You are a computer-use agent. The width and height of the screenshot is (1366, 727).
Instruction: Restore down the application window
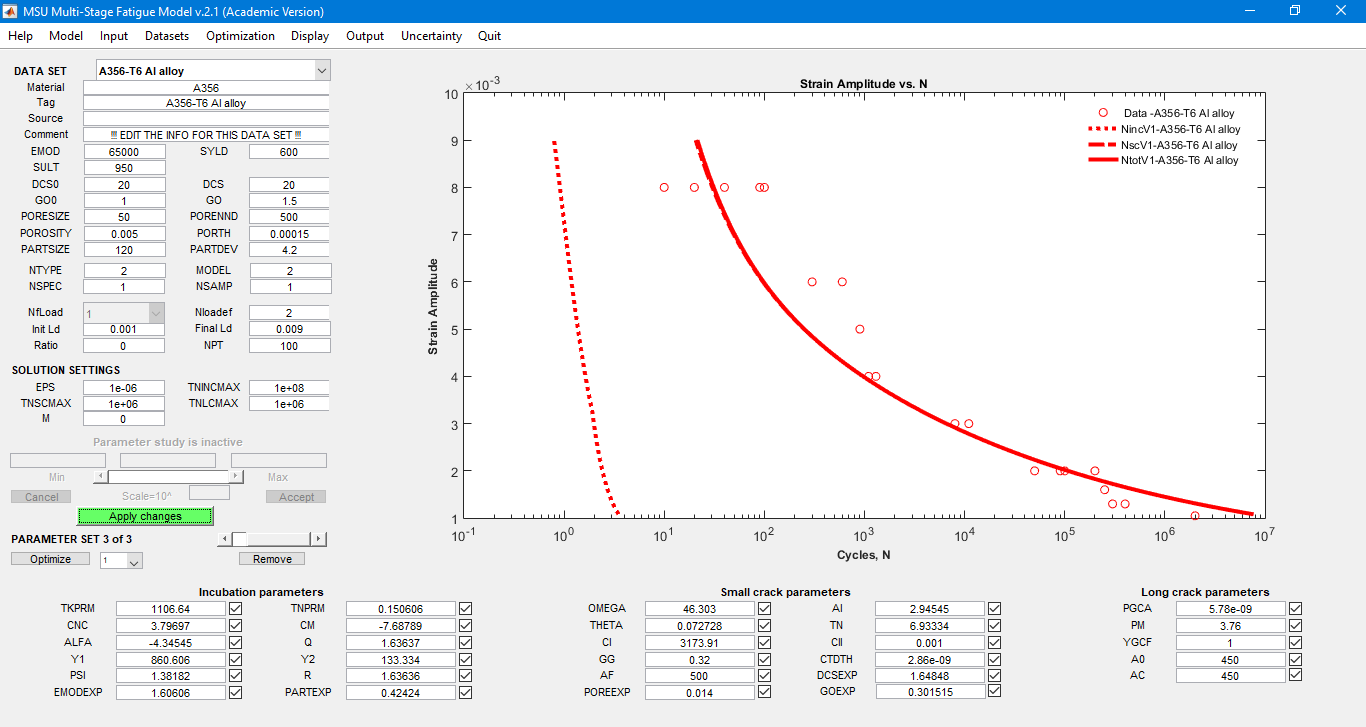[1295, 11]
